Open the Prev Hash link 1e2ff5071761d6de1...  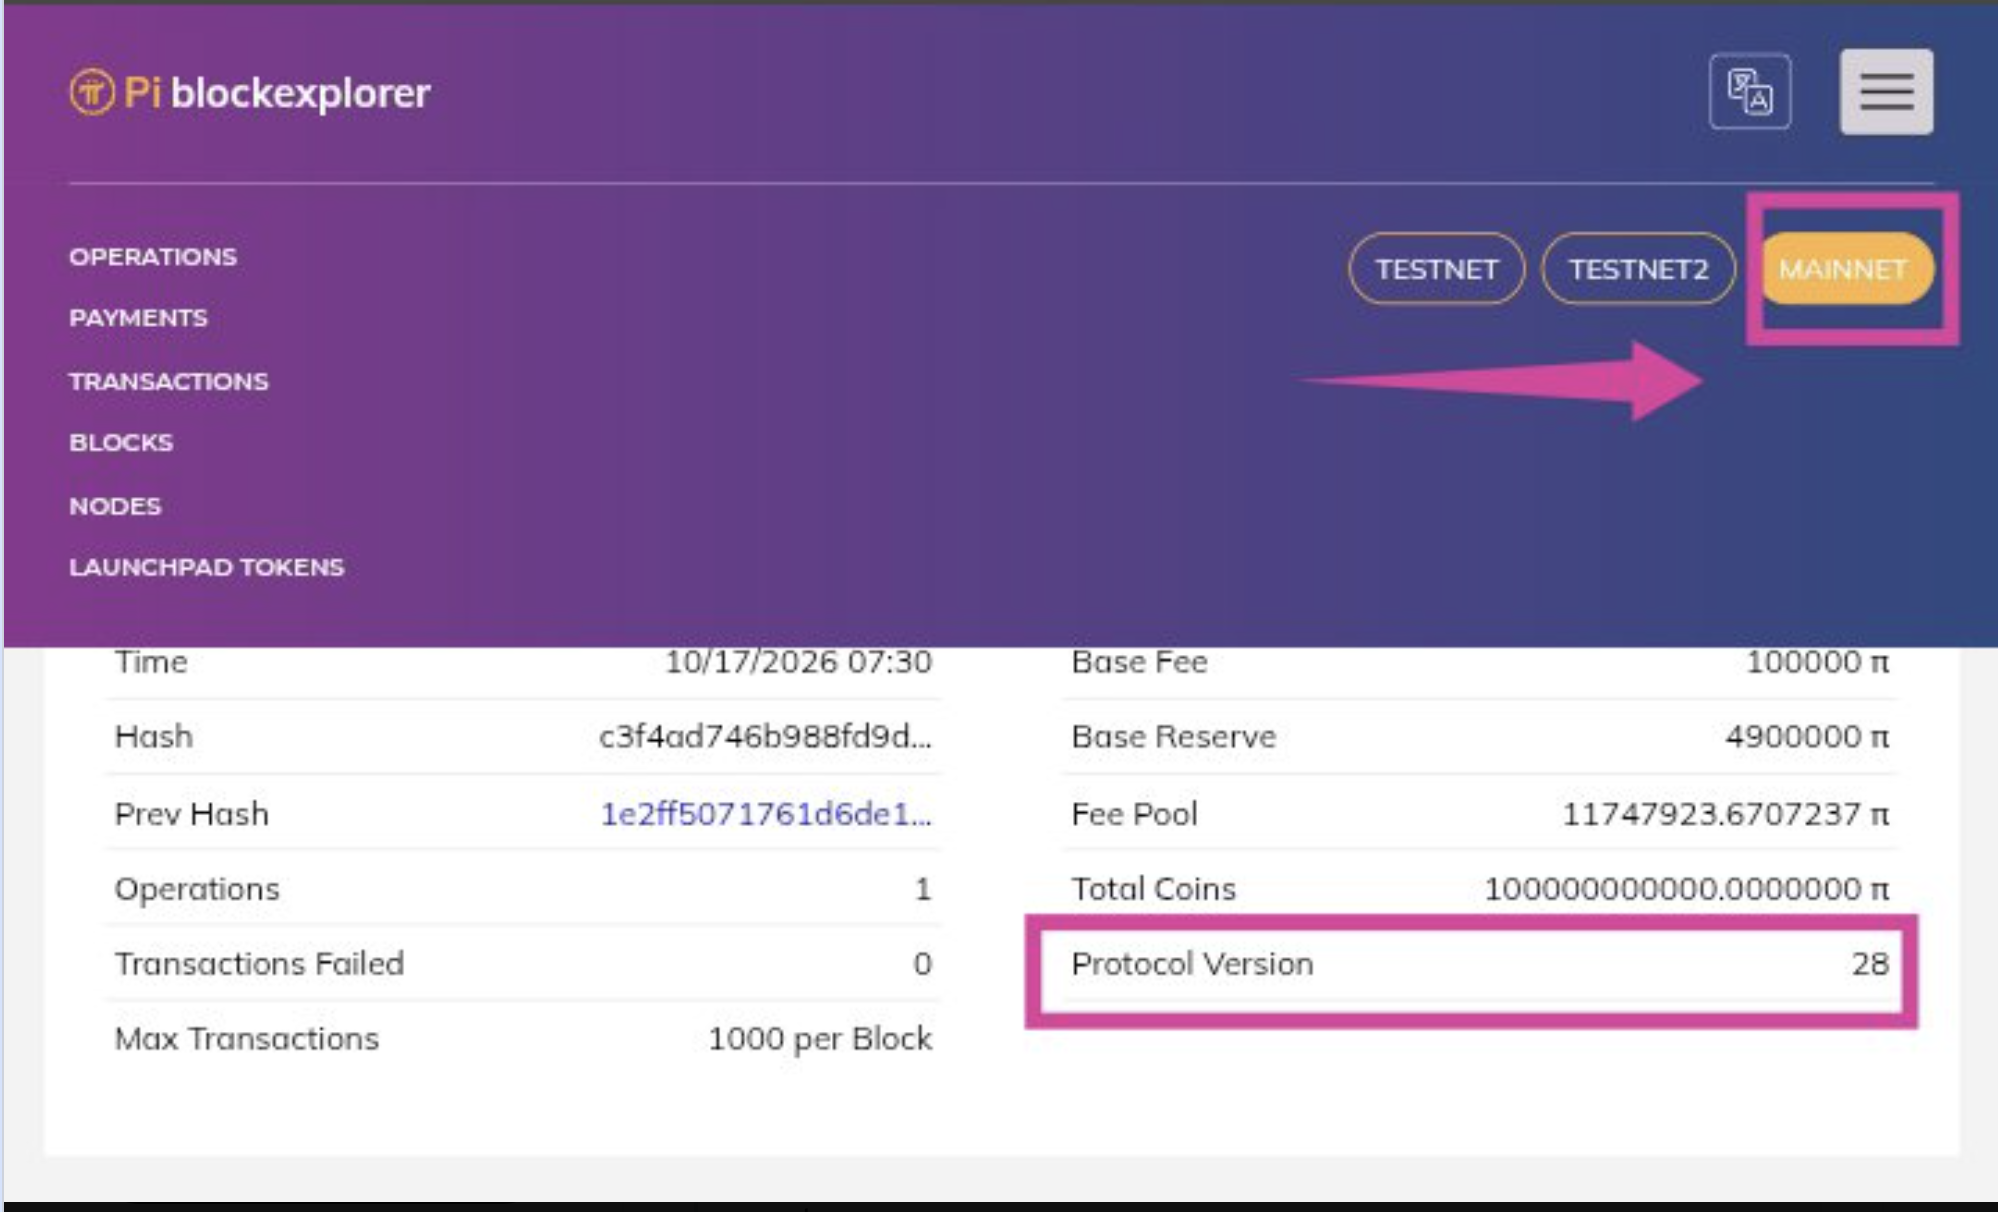click(x=766, y=814)
